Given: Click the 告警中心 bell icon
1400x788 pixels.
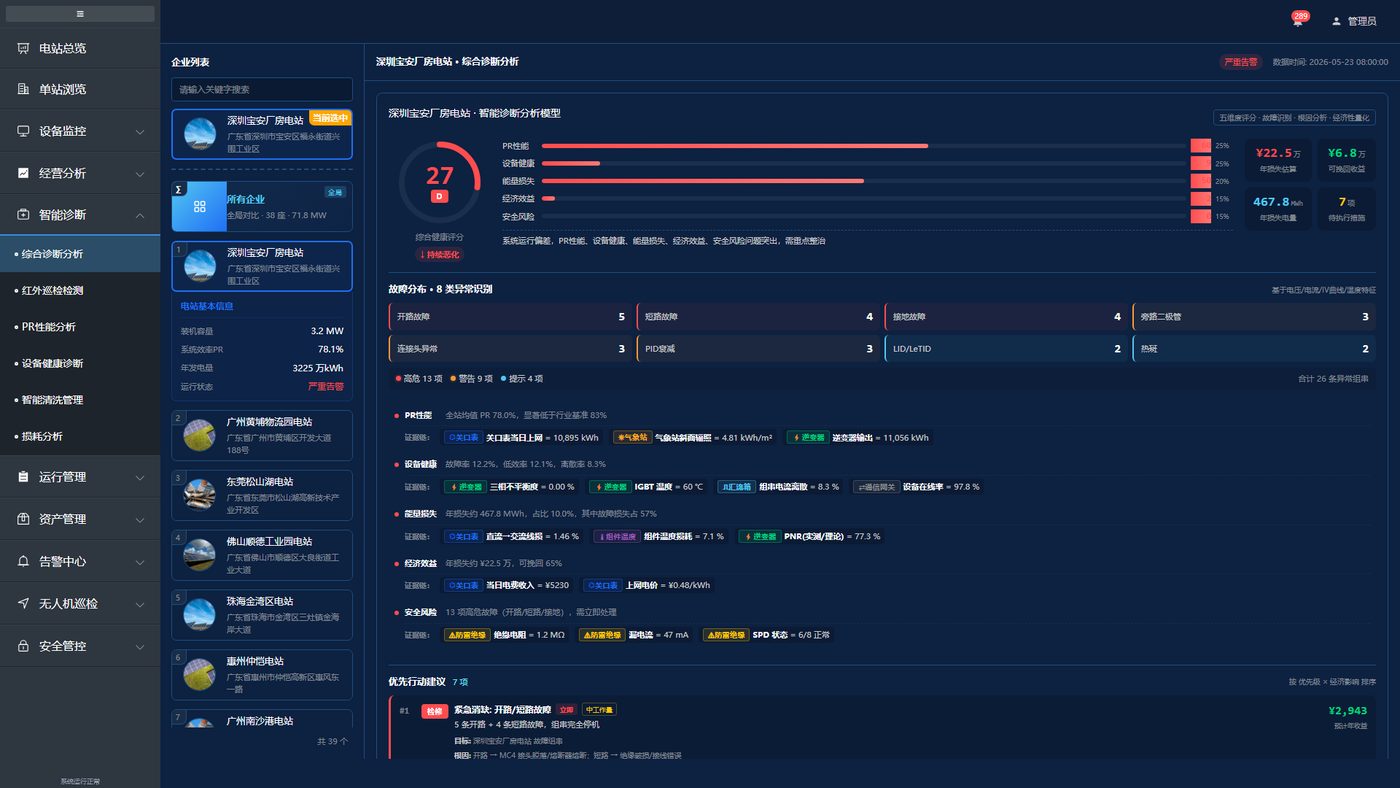Looking at the screenshot, I should click(x=23, y=561).
